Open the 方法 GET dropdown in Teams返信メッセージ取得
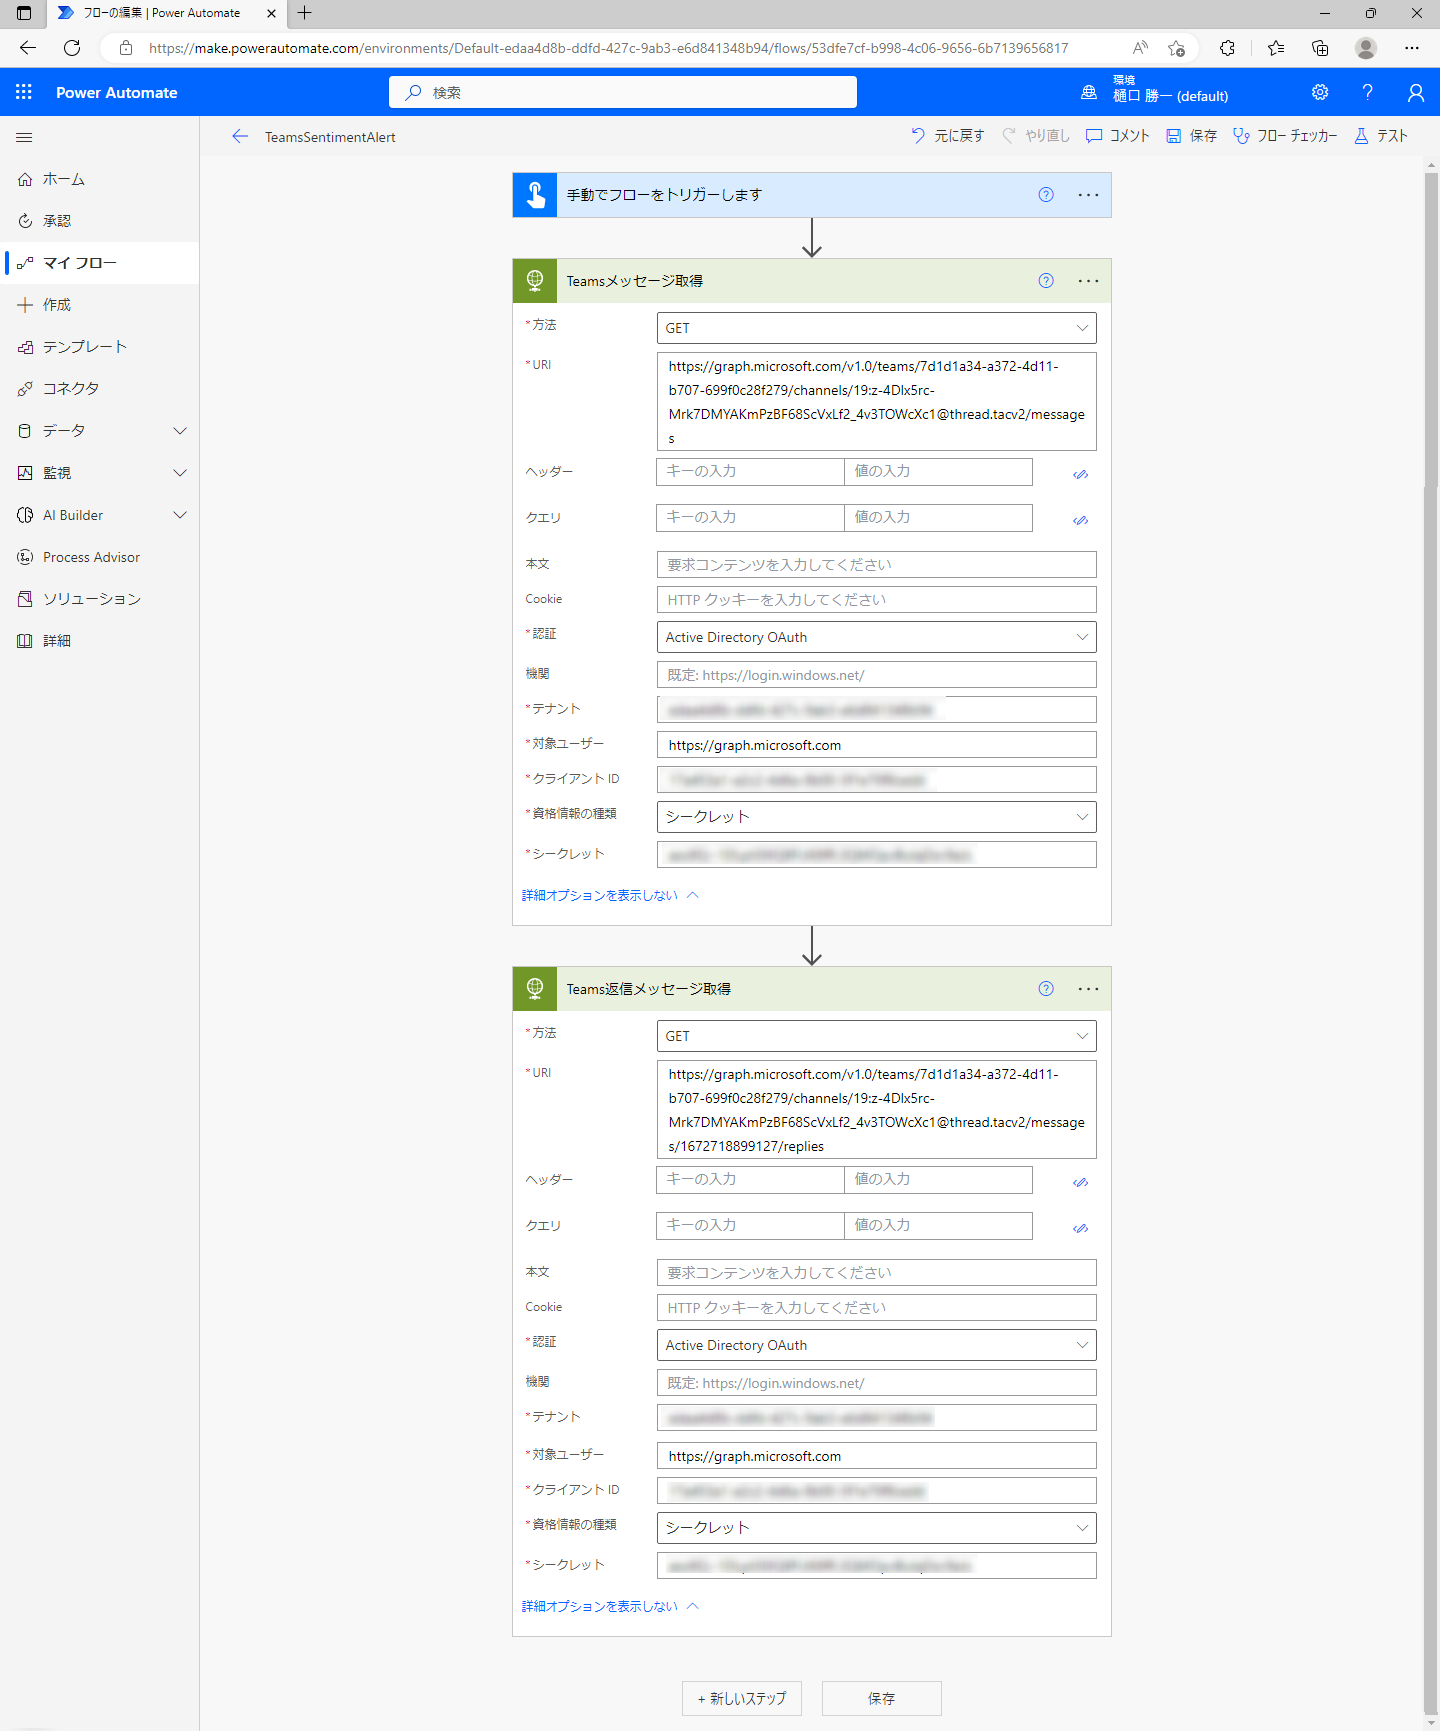1440x1731 pixels. (x=877, y=1036)
